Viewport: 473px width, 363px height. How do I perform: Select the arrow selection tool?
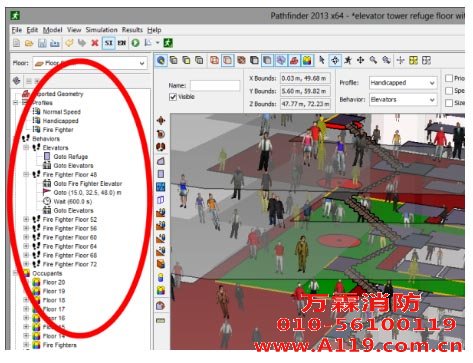point(322,60)
